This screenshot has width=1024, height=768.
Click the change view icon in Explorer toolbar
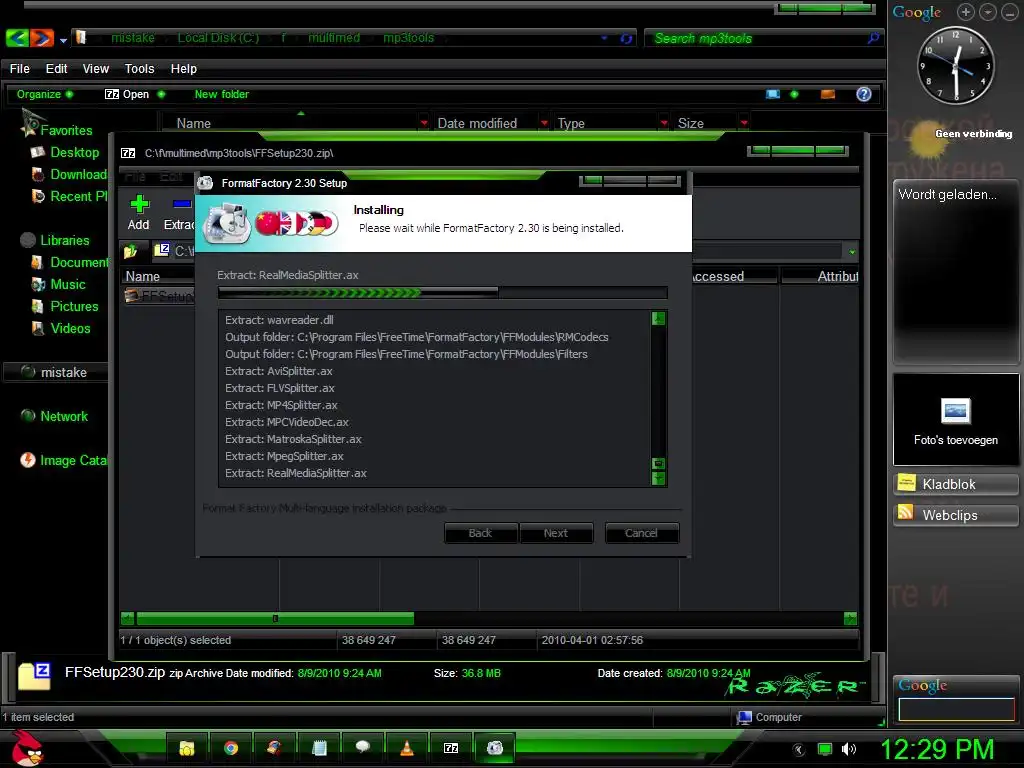[773, 94]
